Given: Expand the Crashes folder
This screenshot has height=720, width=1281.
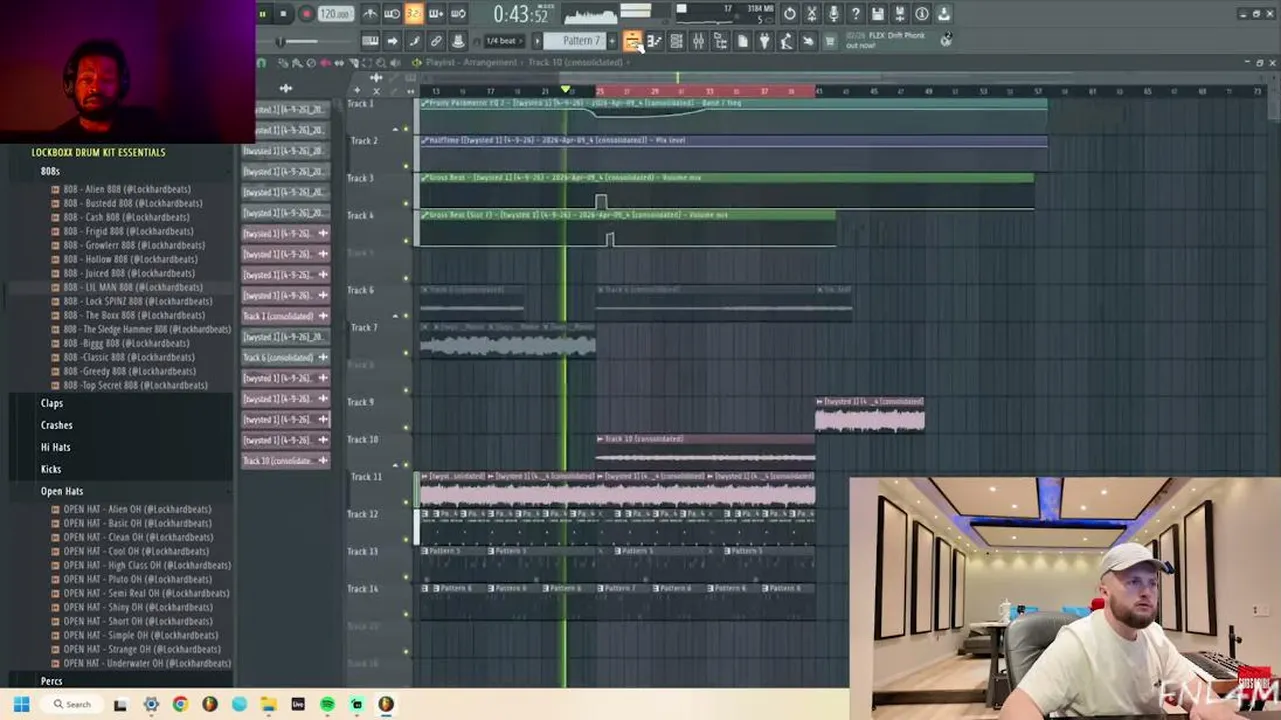Looking at the screenshot, I should (x=57, y=425).
